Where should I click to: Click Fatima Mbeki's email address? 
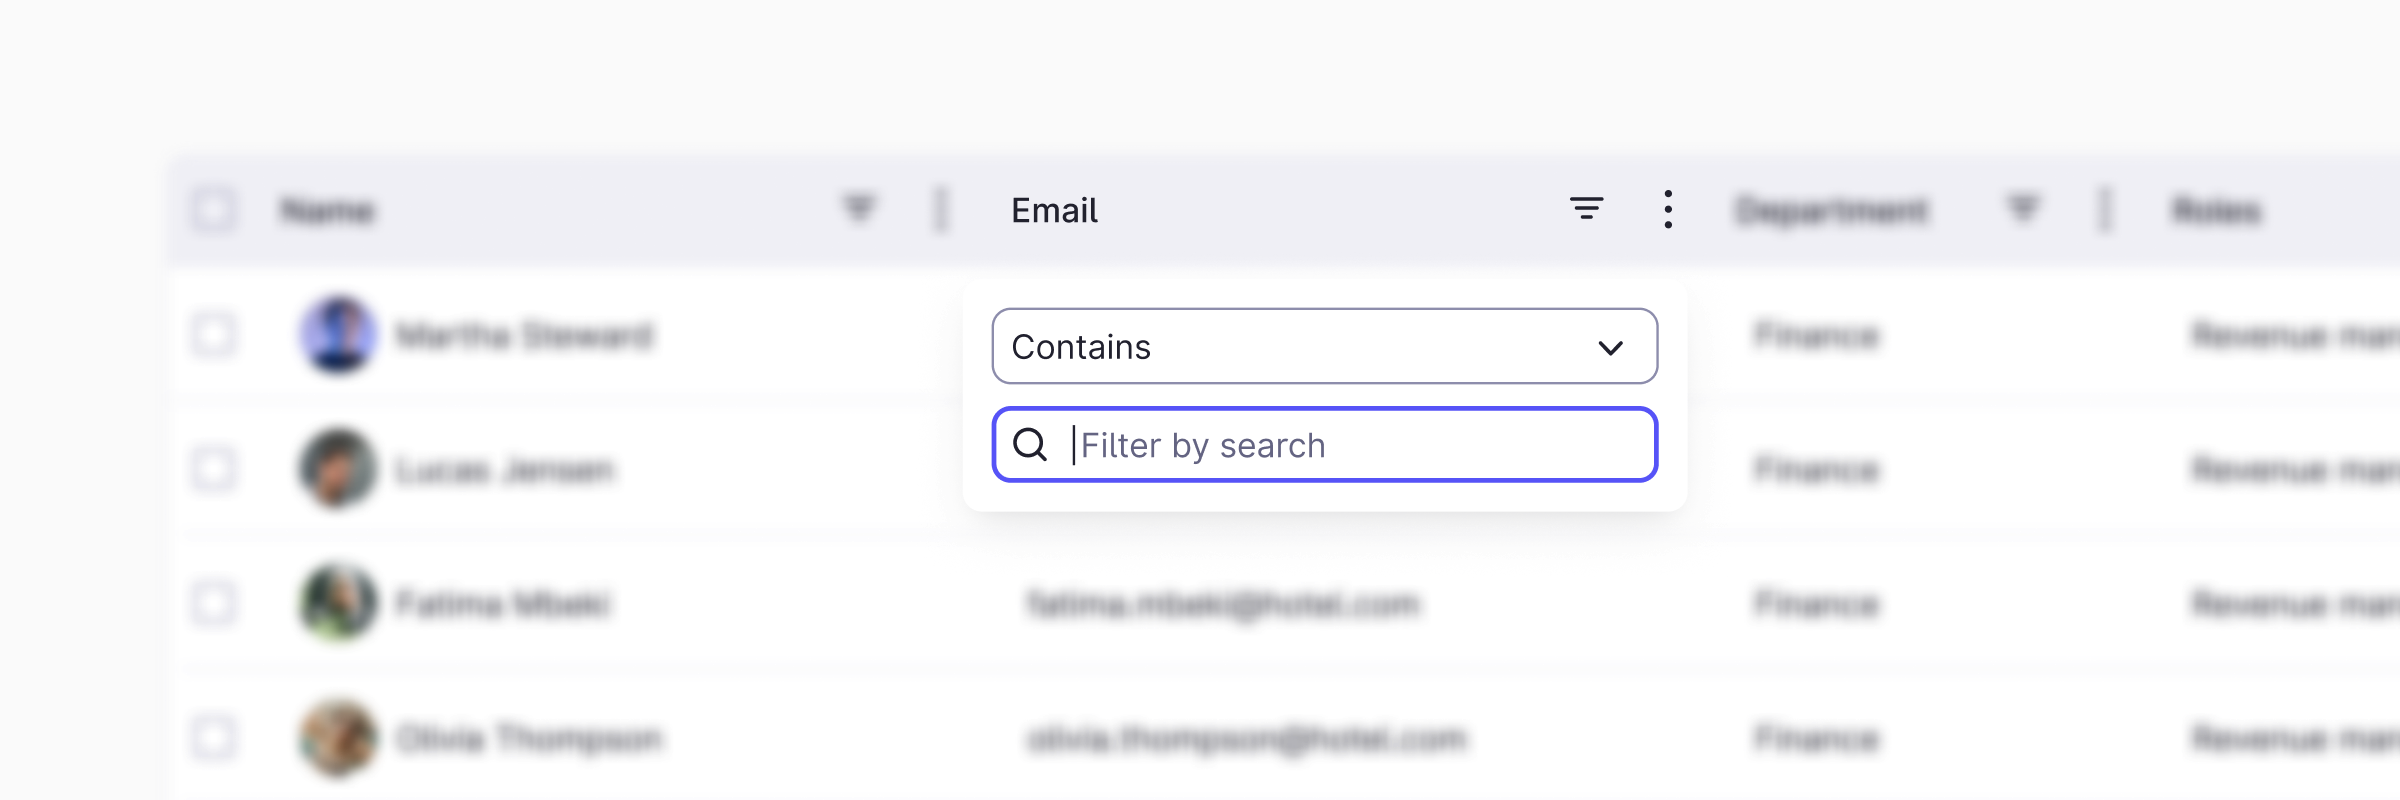(1222, 604)
